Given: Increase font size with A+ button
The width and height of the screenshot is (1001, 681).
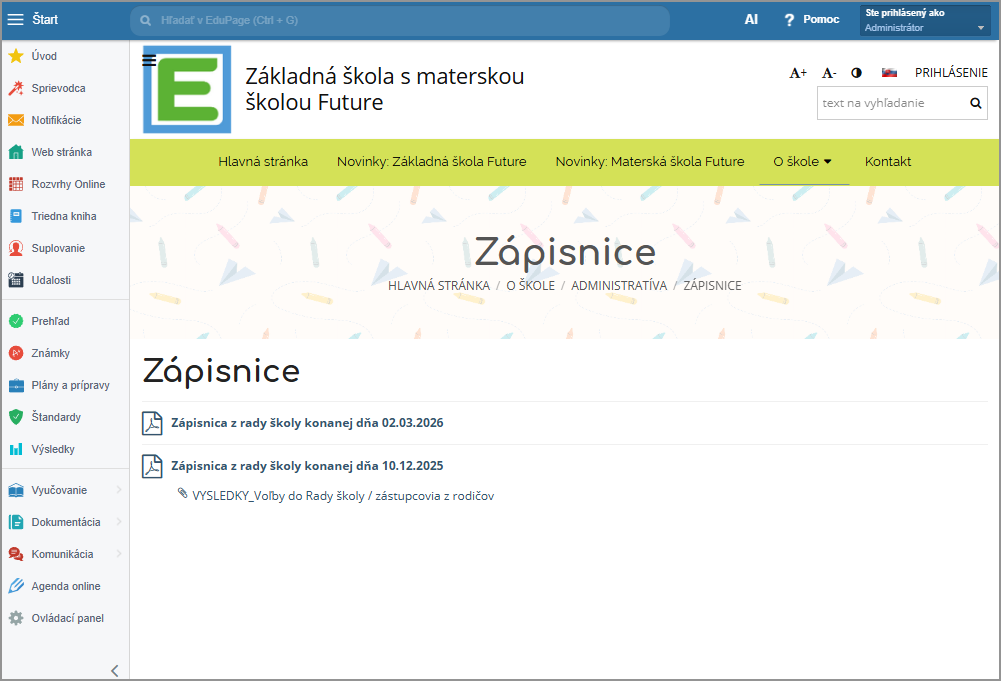Looking at the screenshot, I should point(798,73).
